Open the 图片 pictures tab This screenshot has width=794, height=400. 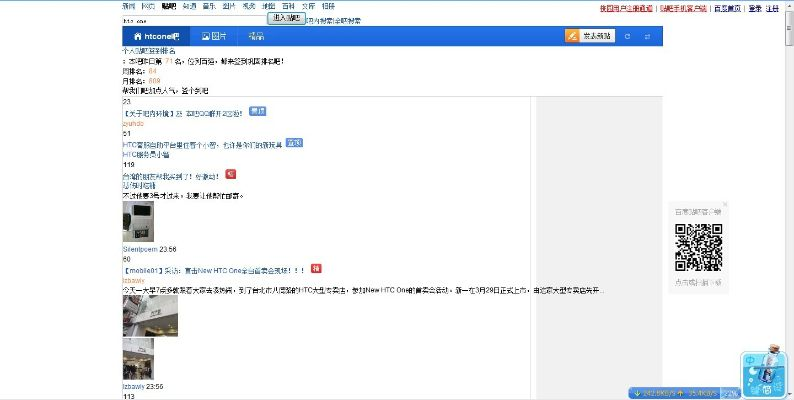[214, 36]
